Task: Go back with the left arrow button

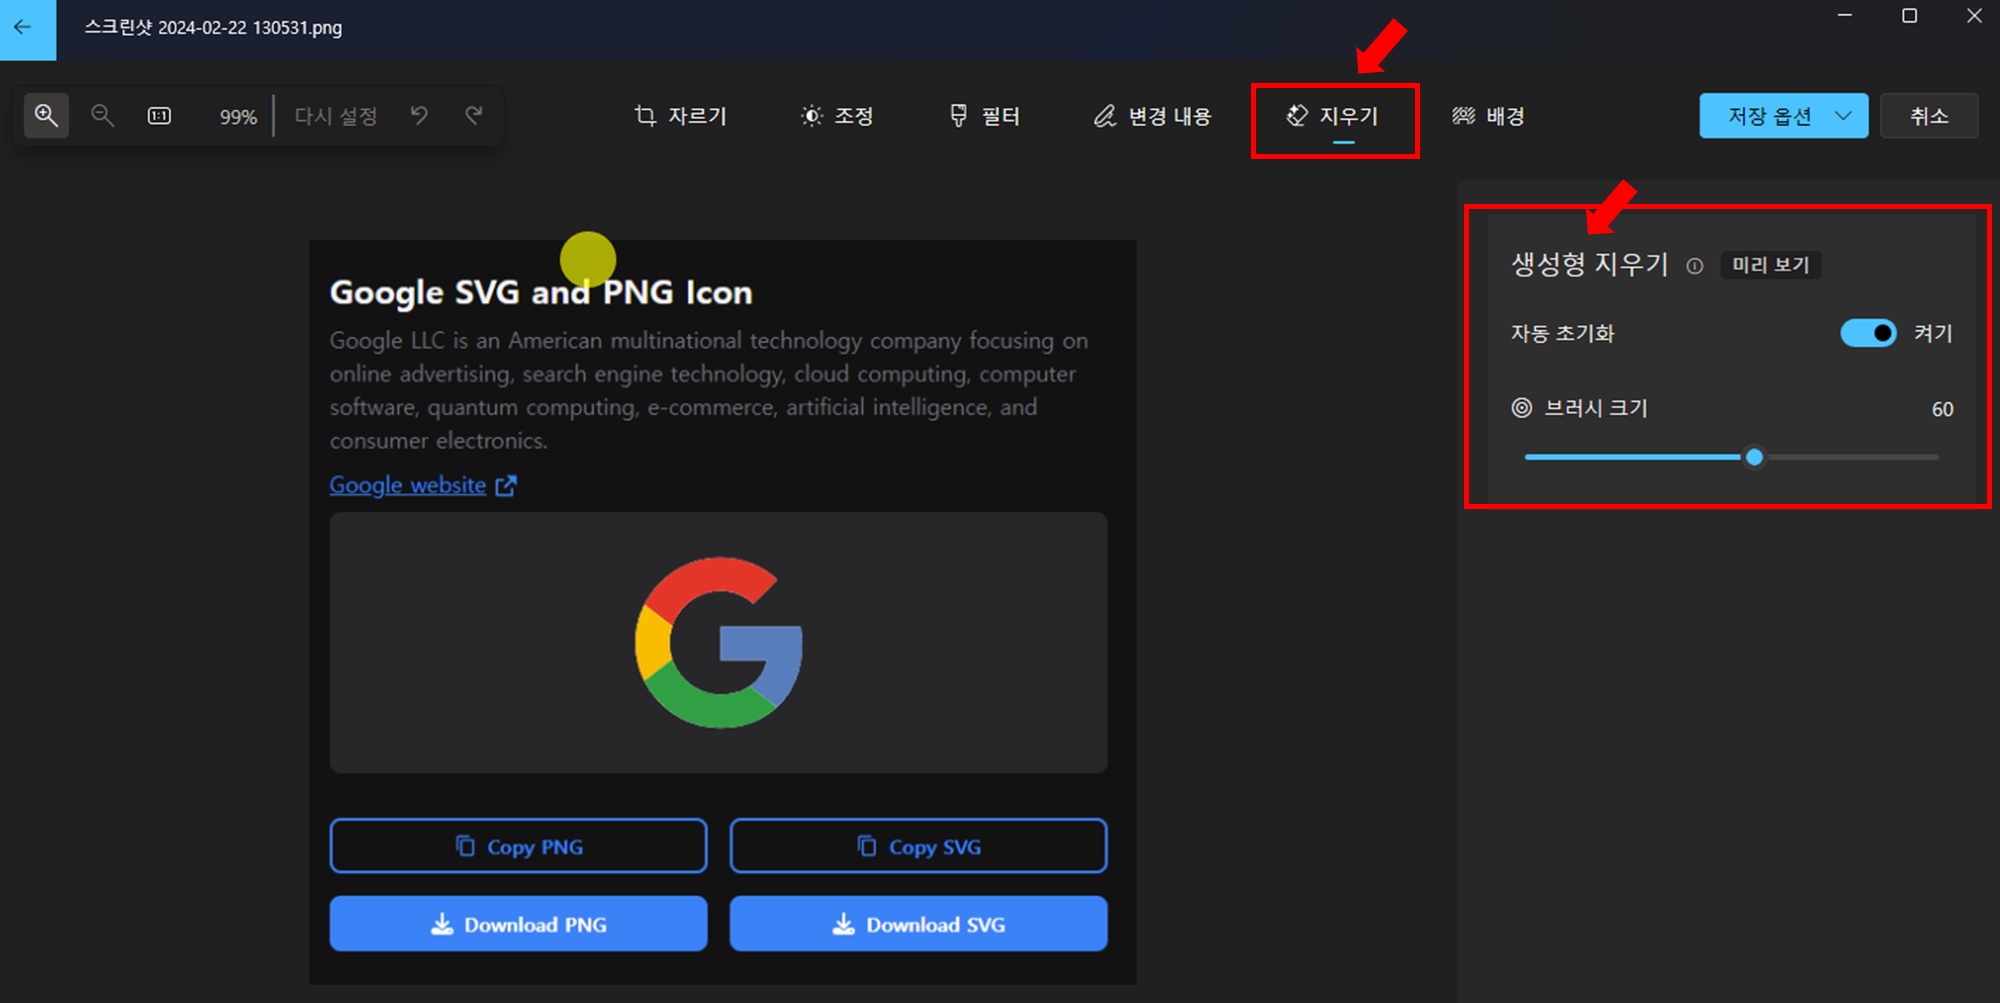Action: click(x=27, y=29)
